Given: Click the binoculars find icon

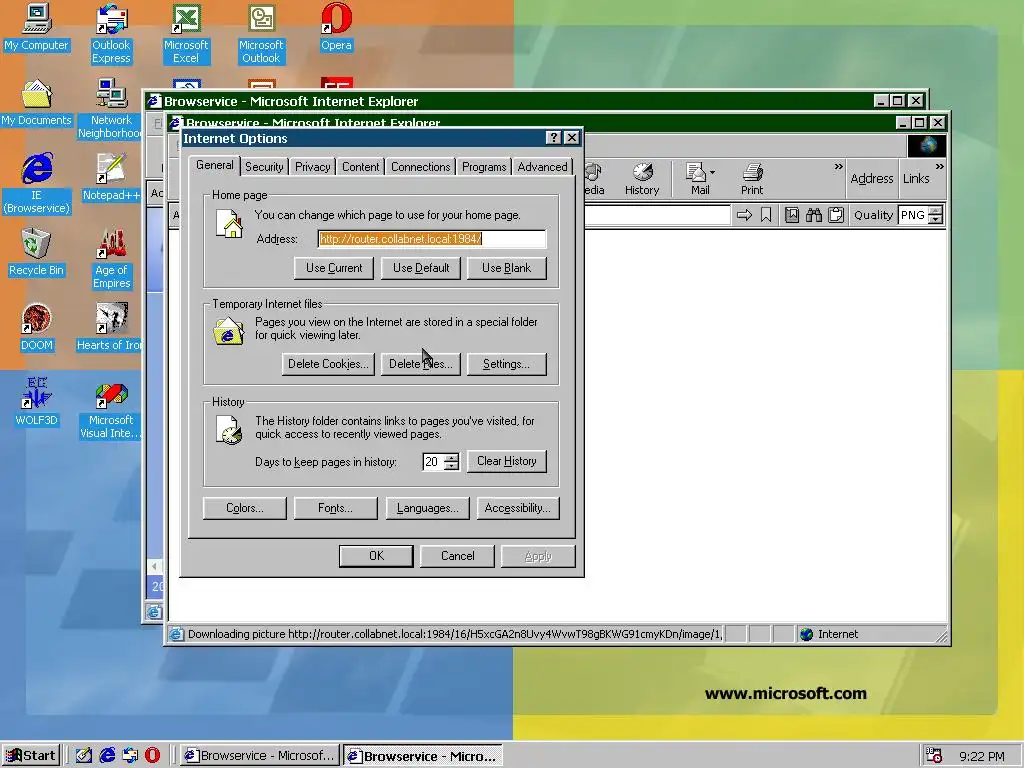Looking at the screenshot, I should [814, 215].
